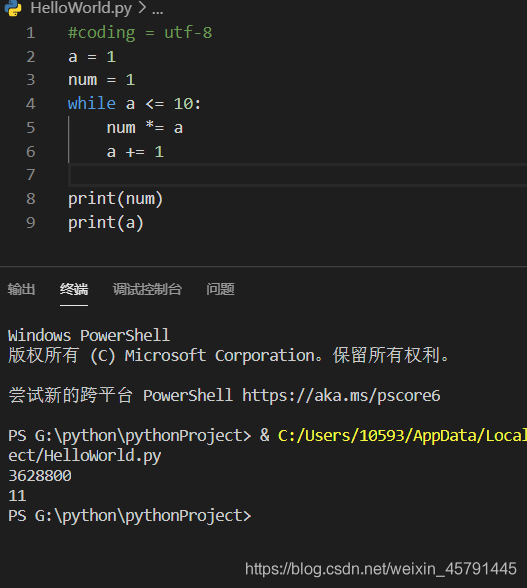527x588 pixels.
Task: Click the num *= a line
Action: pos(145,128)
